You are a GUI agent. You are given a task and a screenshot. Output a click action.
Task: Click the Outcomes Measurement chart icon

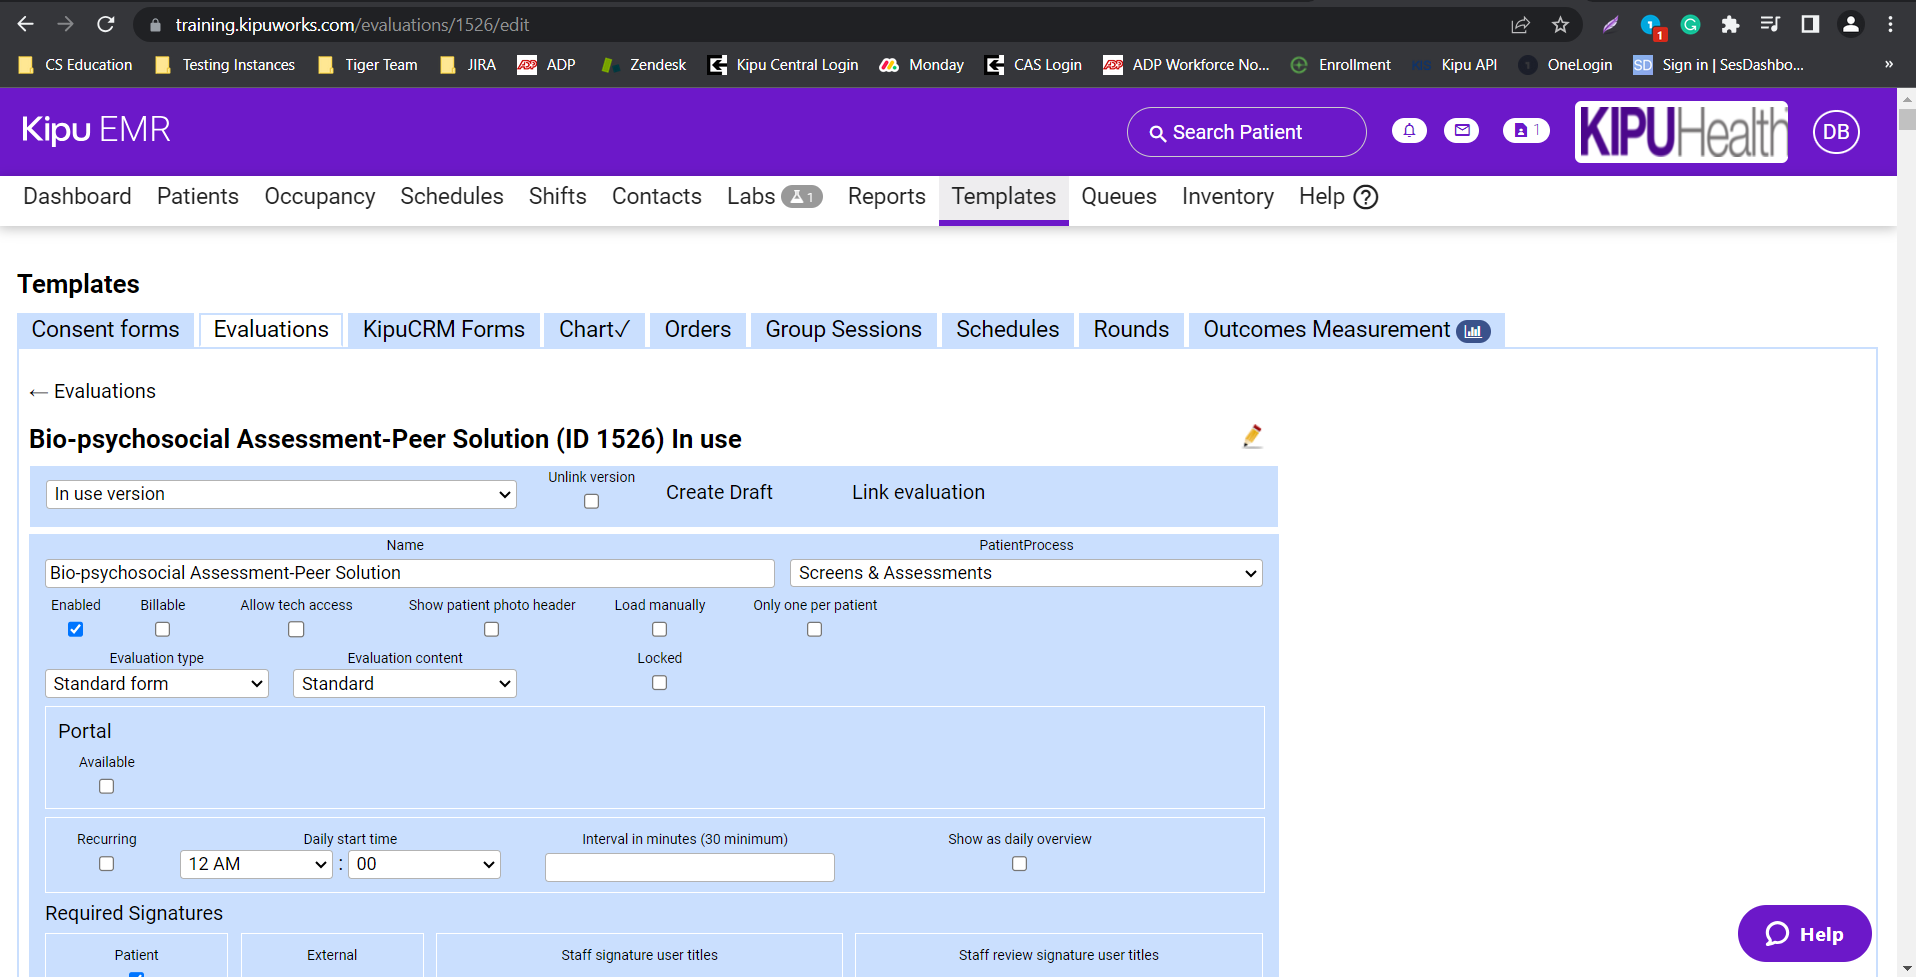[1473, 331]
